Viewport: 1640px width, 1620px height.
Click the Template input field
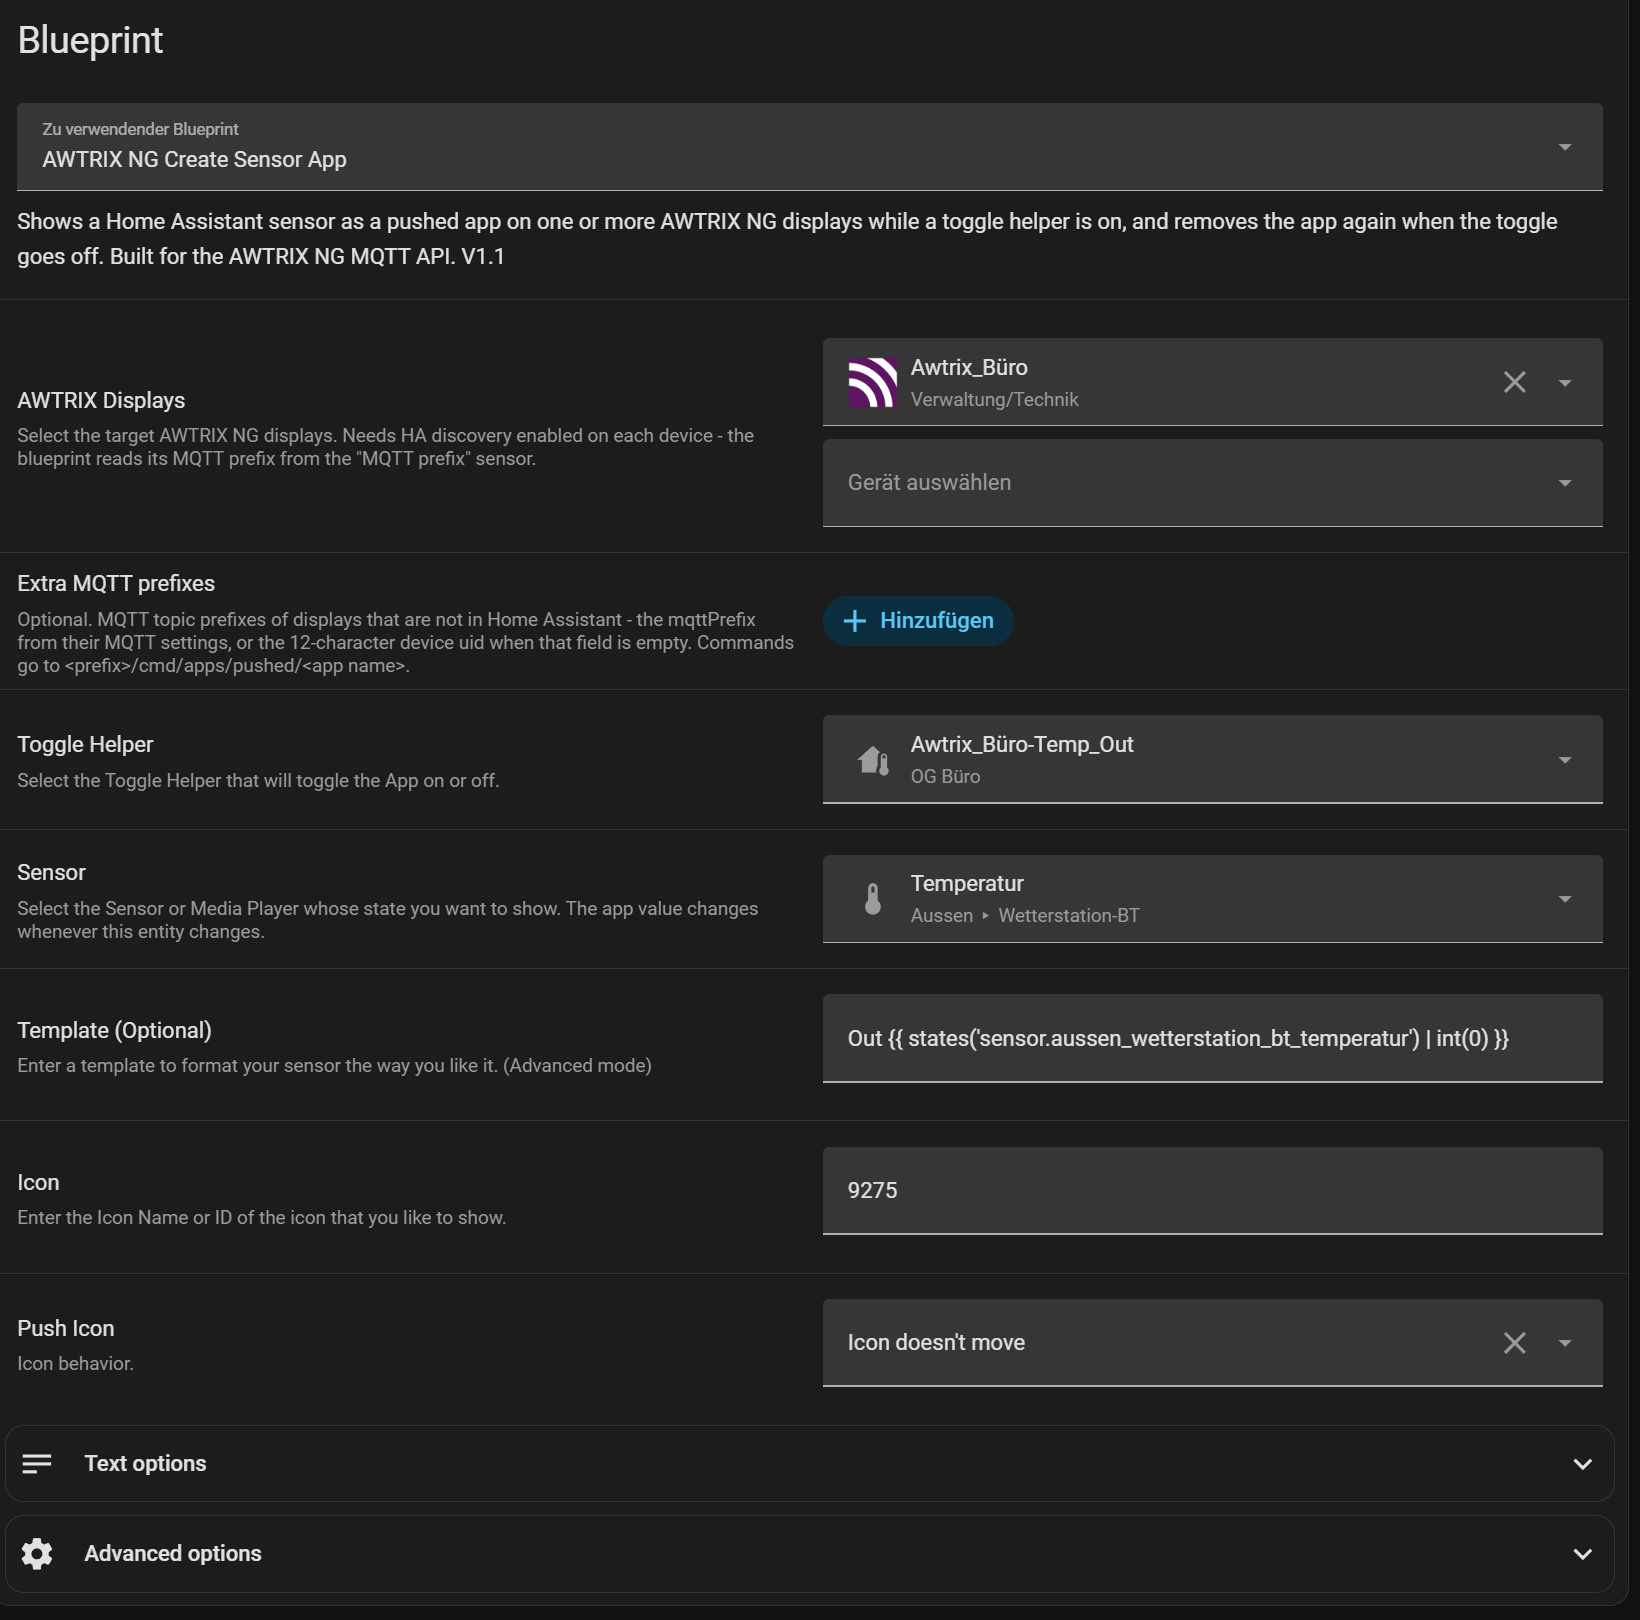pyautogui.click(x=1212, y=1038)
